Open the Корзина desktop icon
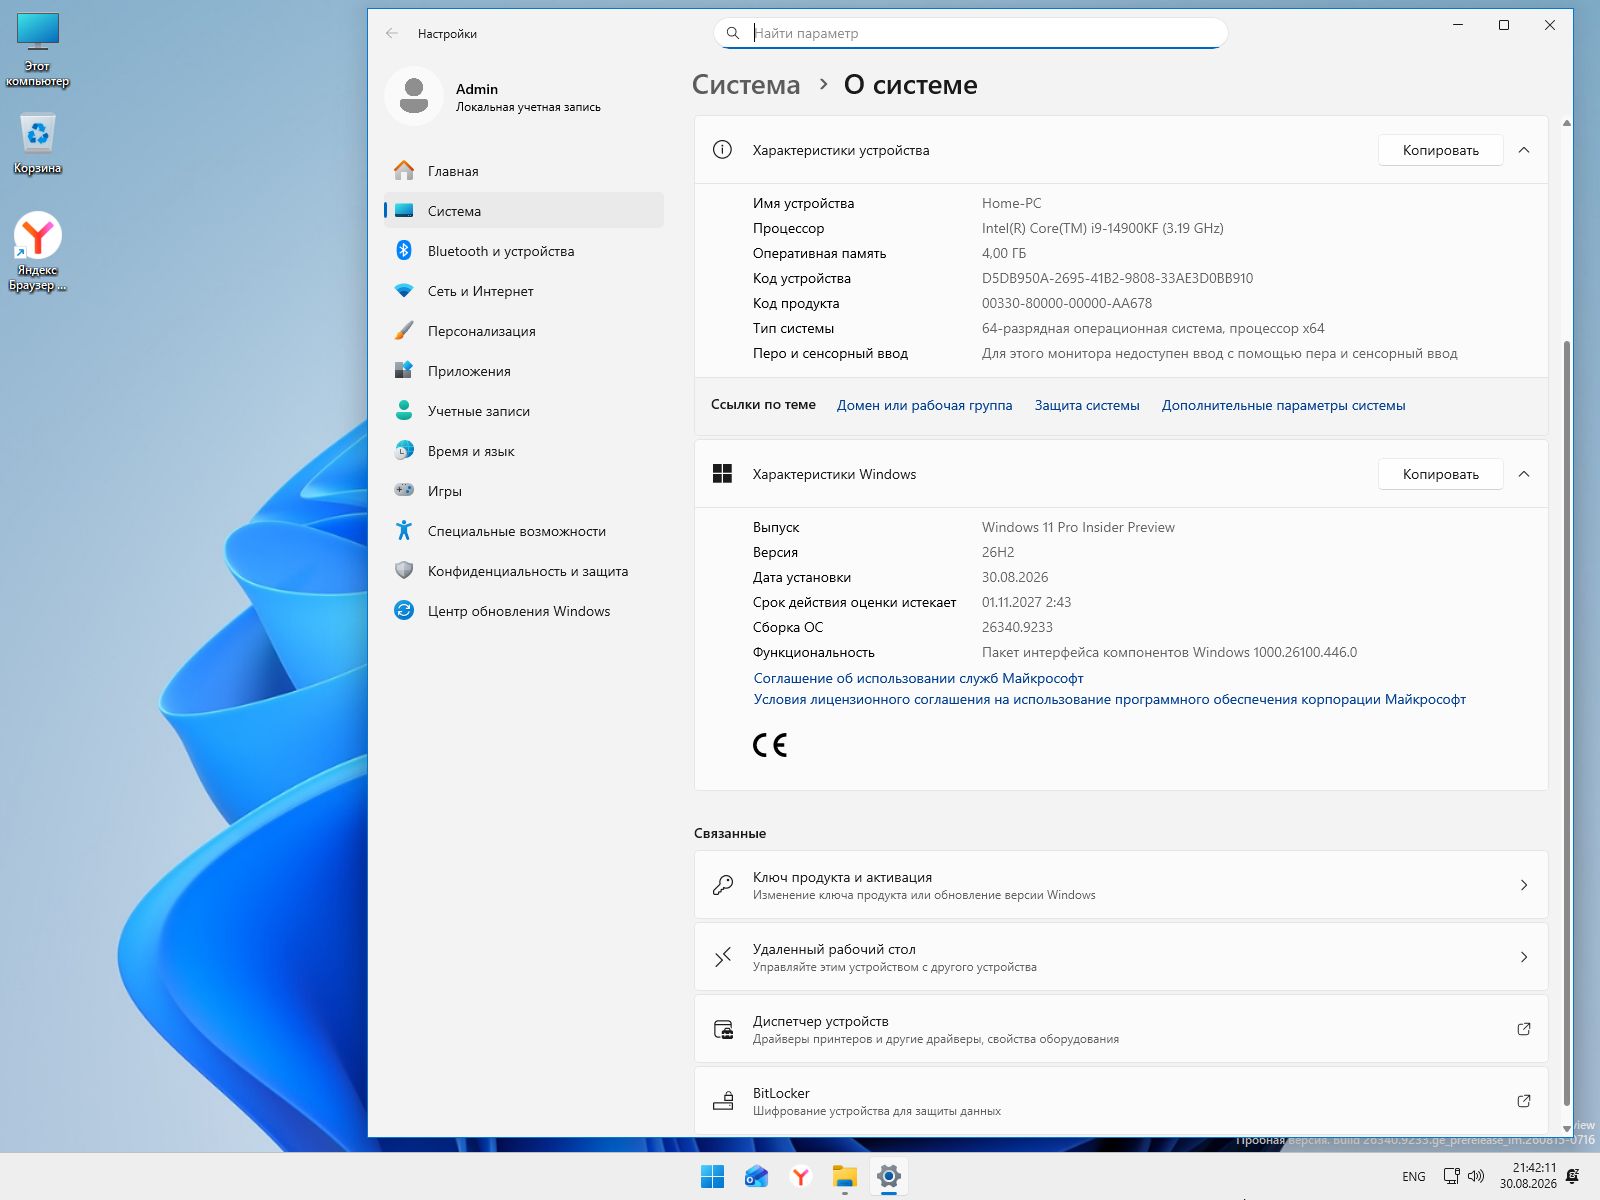Image resolution: width=1600 pixels, height=1200 pixels. [x=38, y=142]
